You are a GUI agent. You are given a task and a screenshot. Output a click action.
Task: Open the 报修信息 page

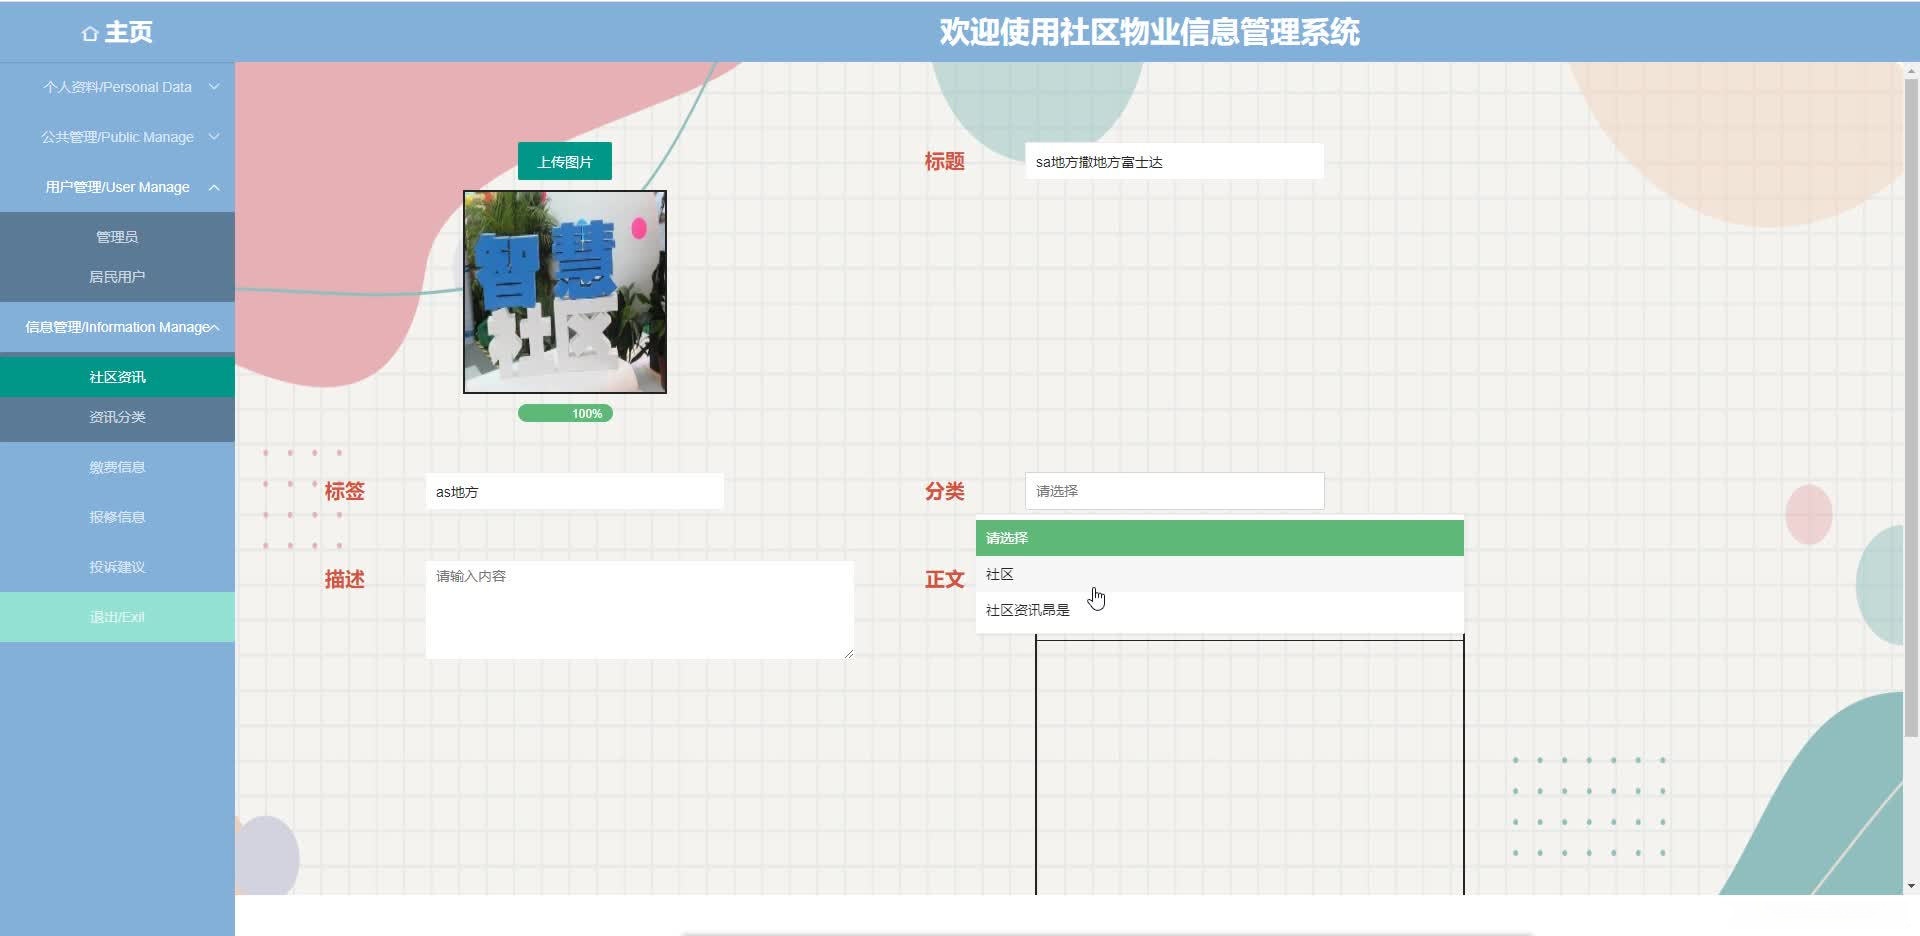pos(117,516)
